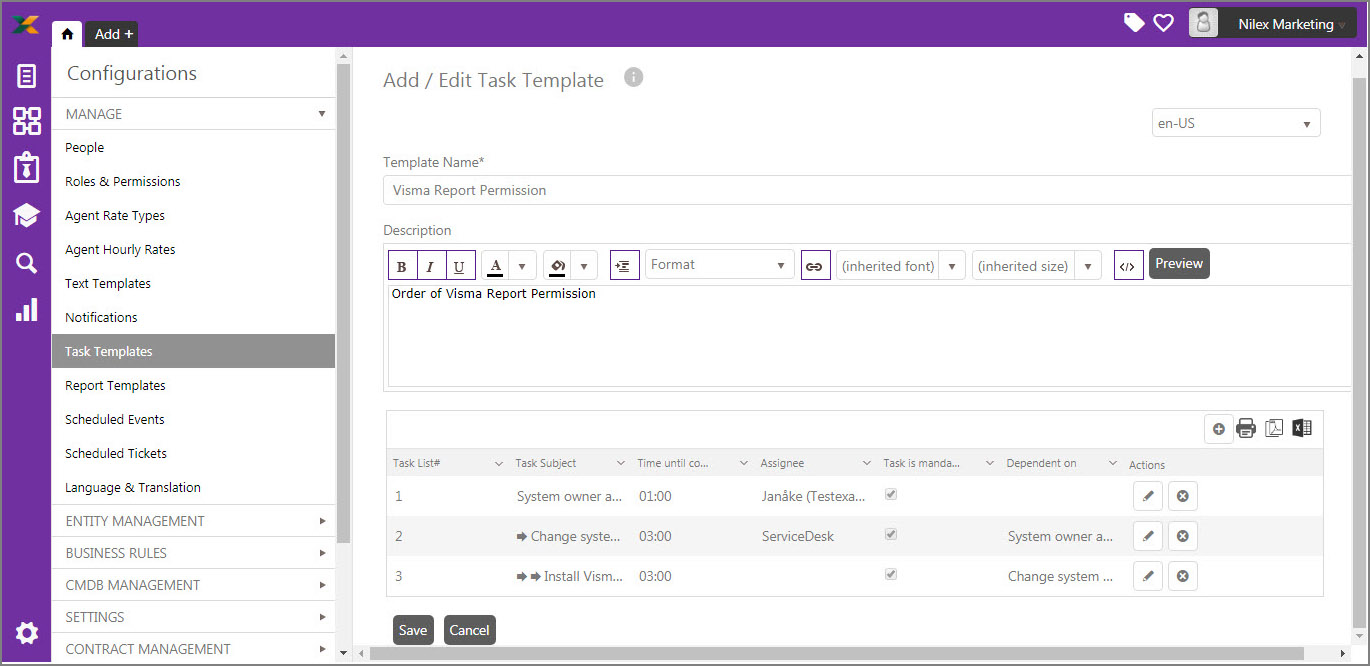Open the bar chart reports sidebar icon
Screen dimensions: 1370x666
click(x=27, y=310)
